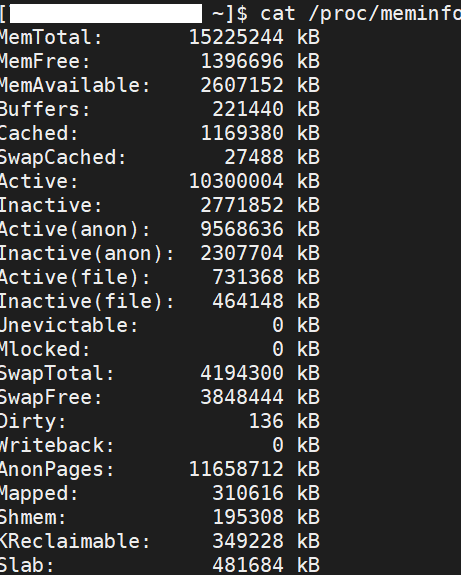The width and height of the screenshot is (461, 575).
Task: Click the Active(file) value 731368
Action: pyautogui.click(x=248, y=277)
